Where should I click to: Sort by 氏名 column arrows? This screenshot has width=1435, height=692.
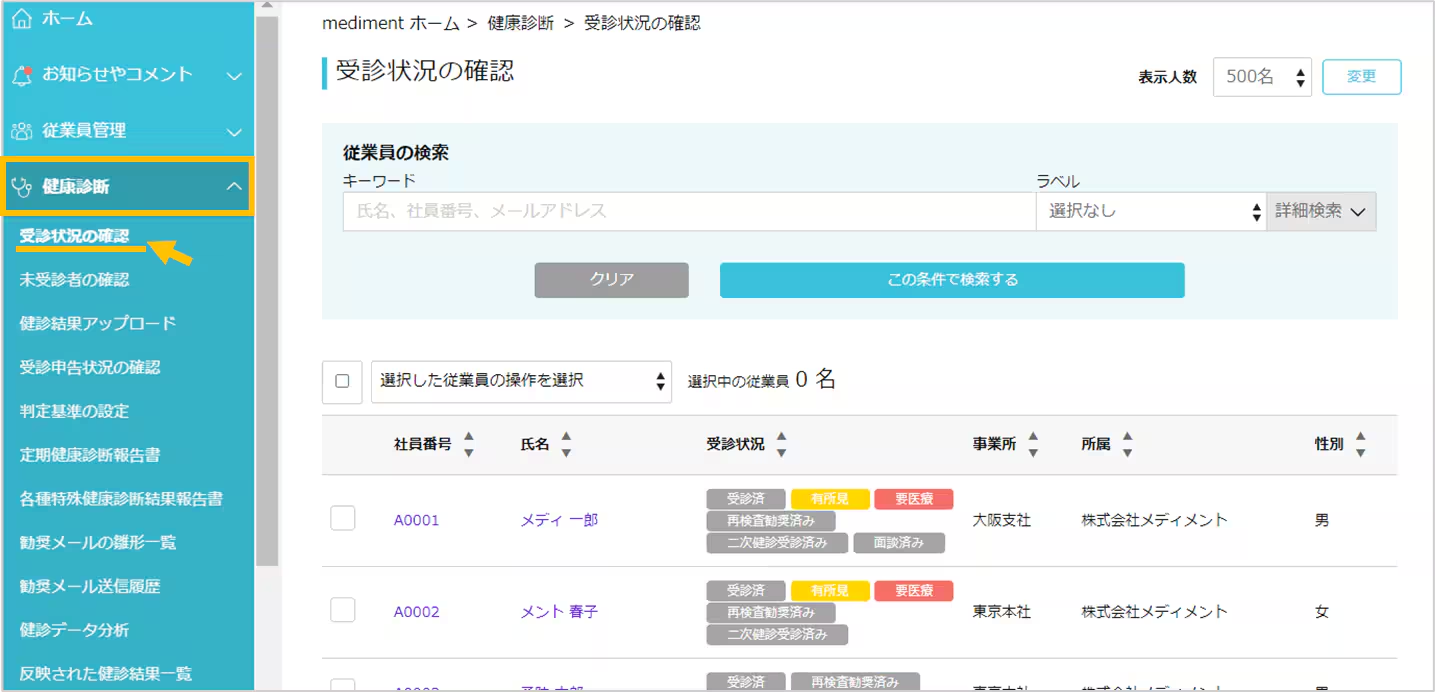point(566,445)
